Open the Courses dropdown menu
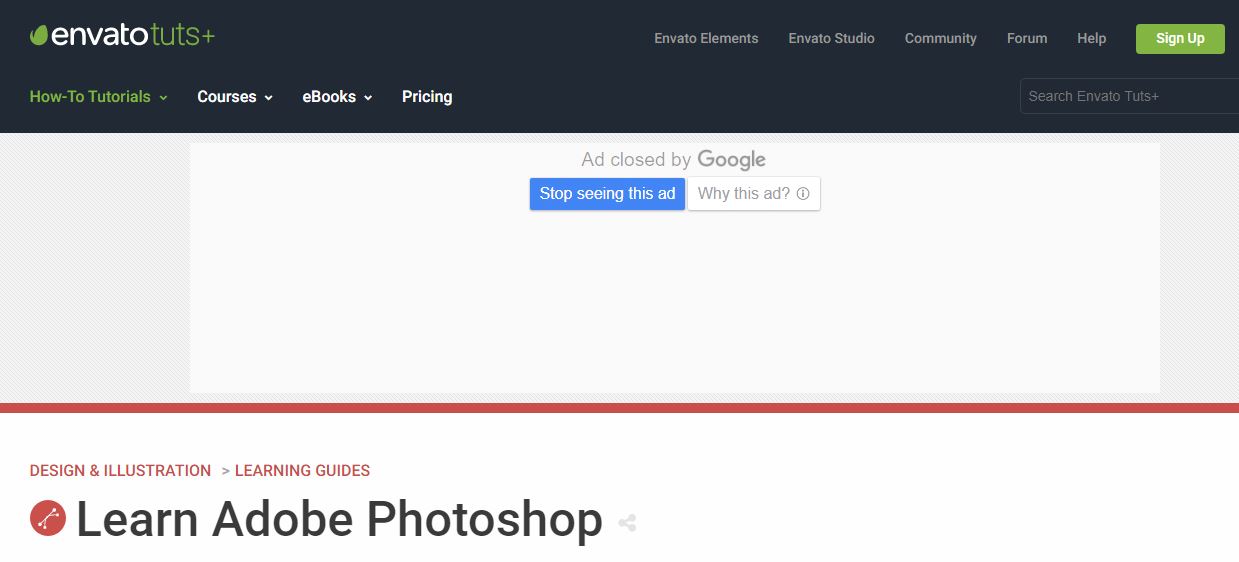The height and width of the screenshot is (562, 1239). (234, 97)
